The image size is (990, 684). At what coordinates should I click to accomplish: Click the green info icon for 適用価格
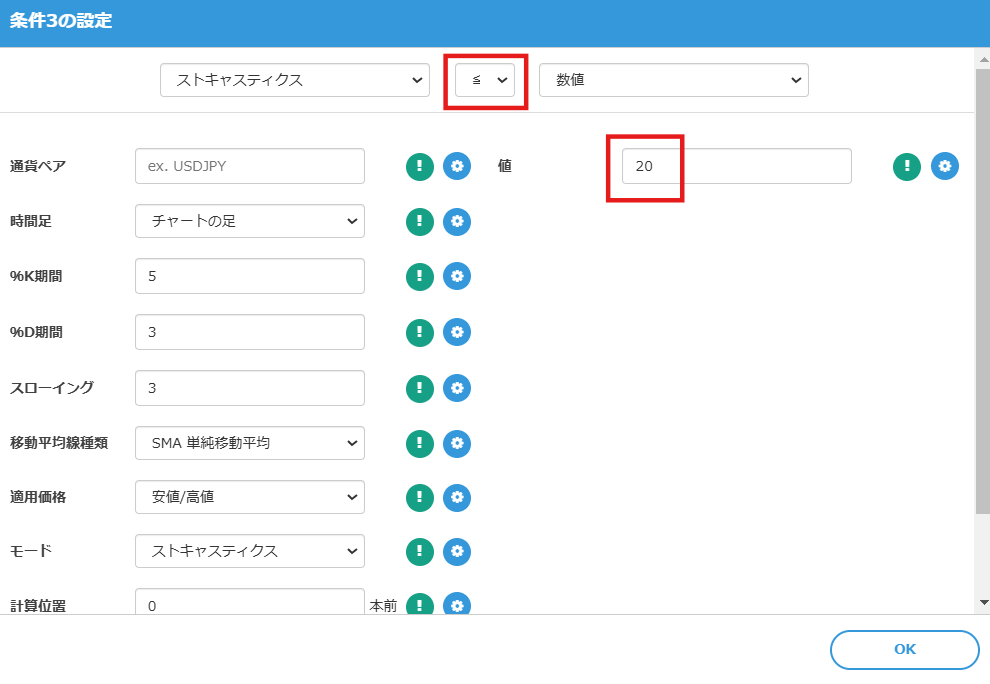[x=420, y=496]
